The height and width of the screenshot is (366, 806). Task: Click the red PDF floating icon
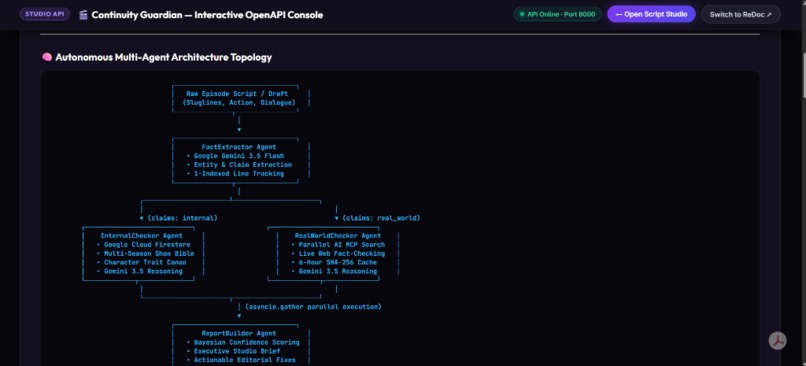777,340
